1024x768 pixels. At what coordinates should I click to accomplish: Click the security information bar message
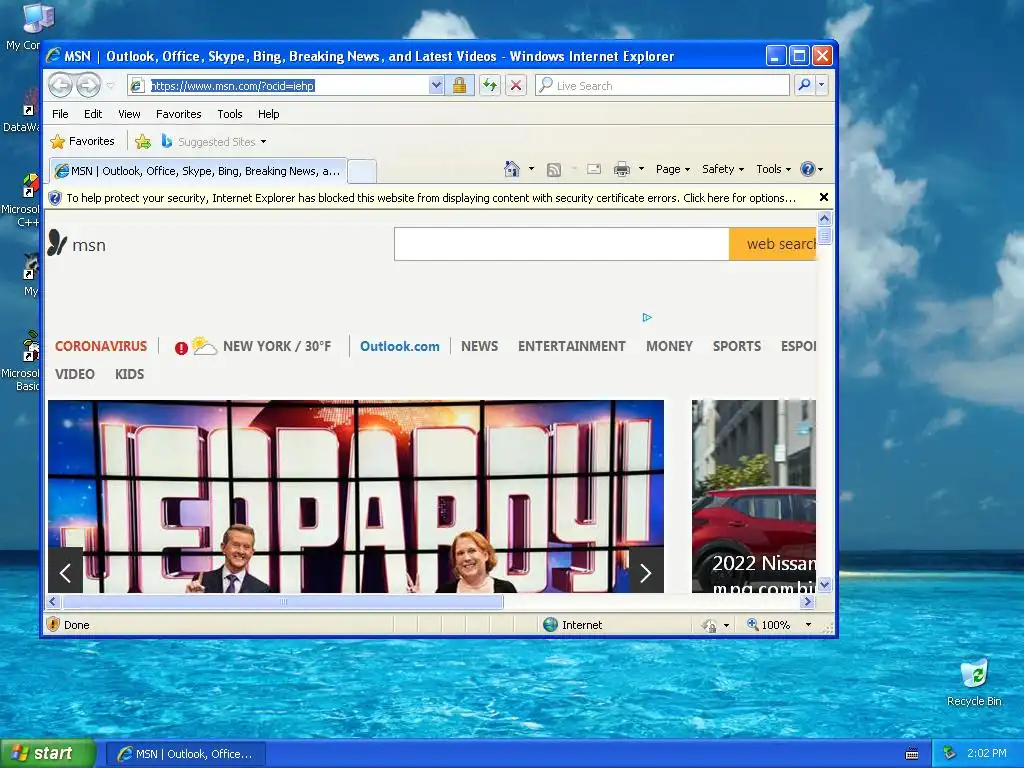431,198
